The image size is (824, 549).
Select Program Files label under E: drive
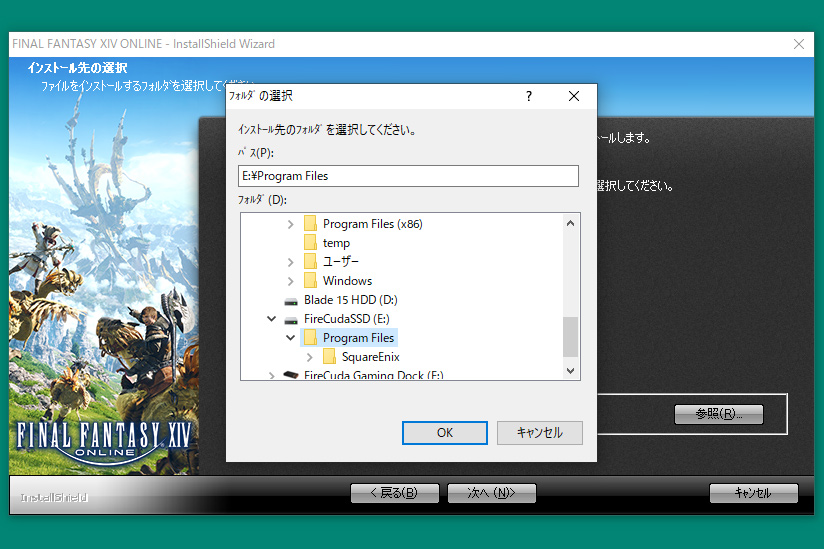pyautogui.click(x=358, y=337)
